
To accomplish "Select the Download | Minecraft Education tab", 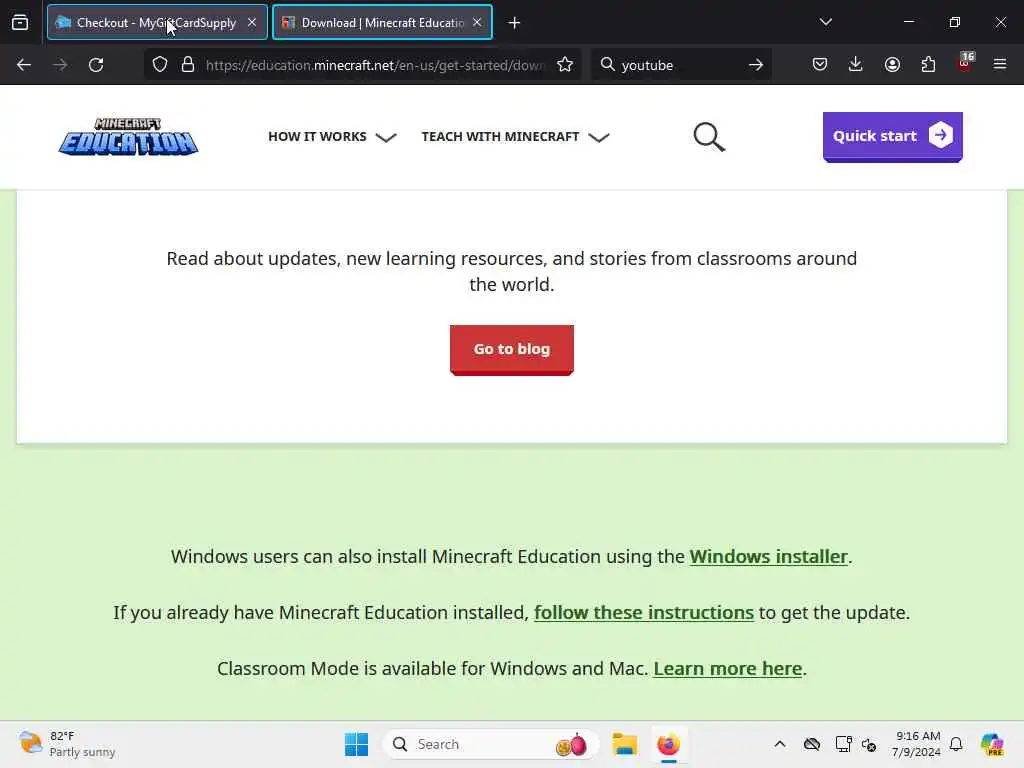I will point(382,23).
